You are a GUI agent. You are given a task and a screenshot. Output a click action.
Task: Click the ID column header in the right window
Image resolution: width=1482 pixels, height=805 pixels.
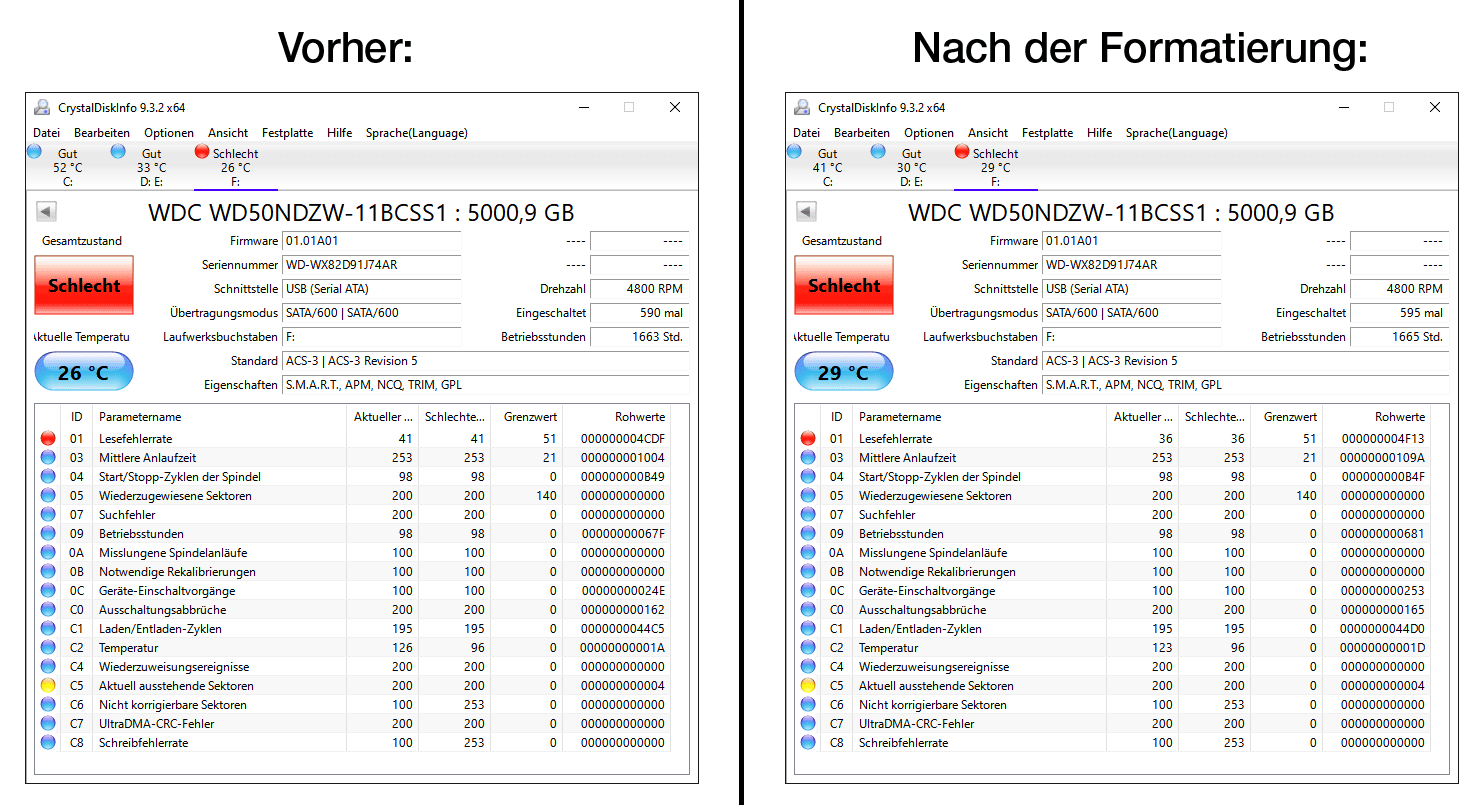point(837,417)
